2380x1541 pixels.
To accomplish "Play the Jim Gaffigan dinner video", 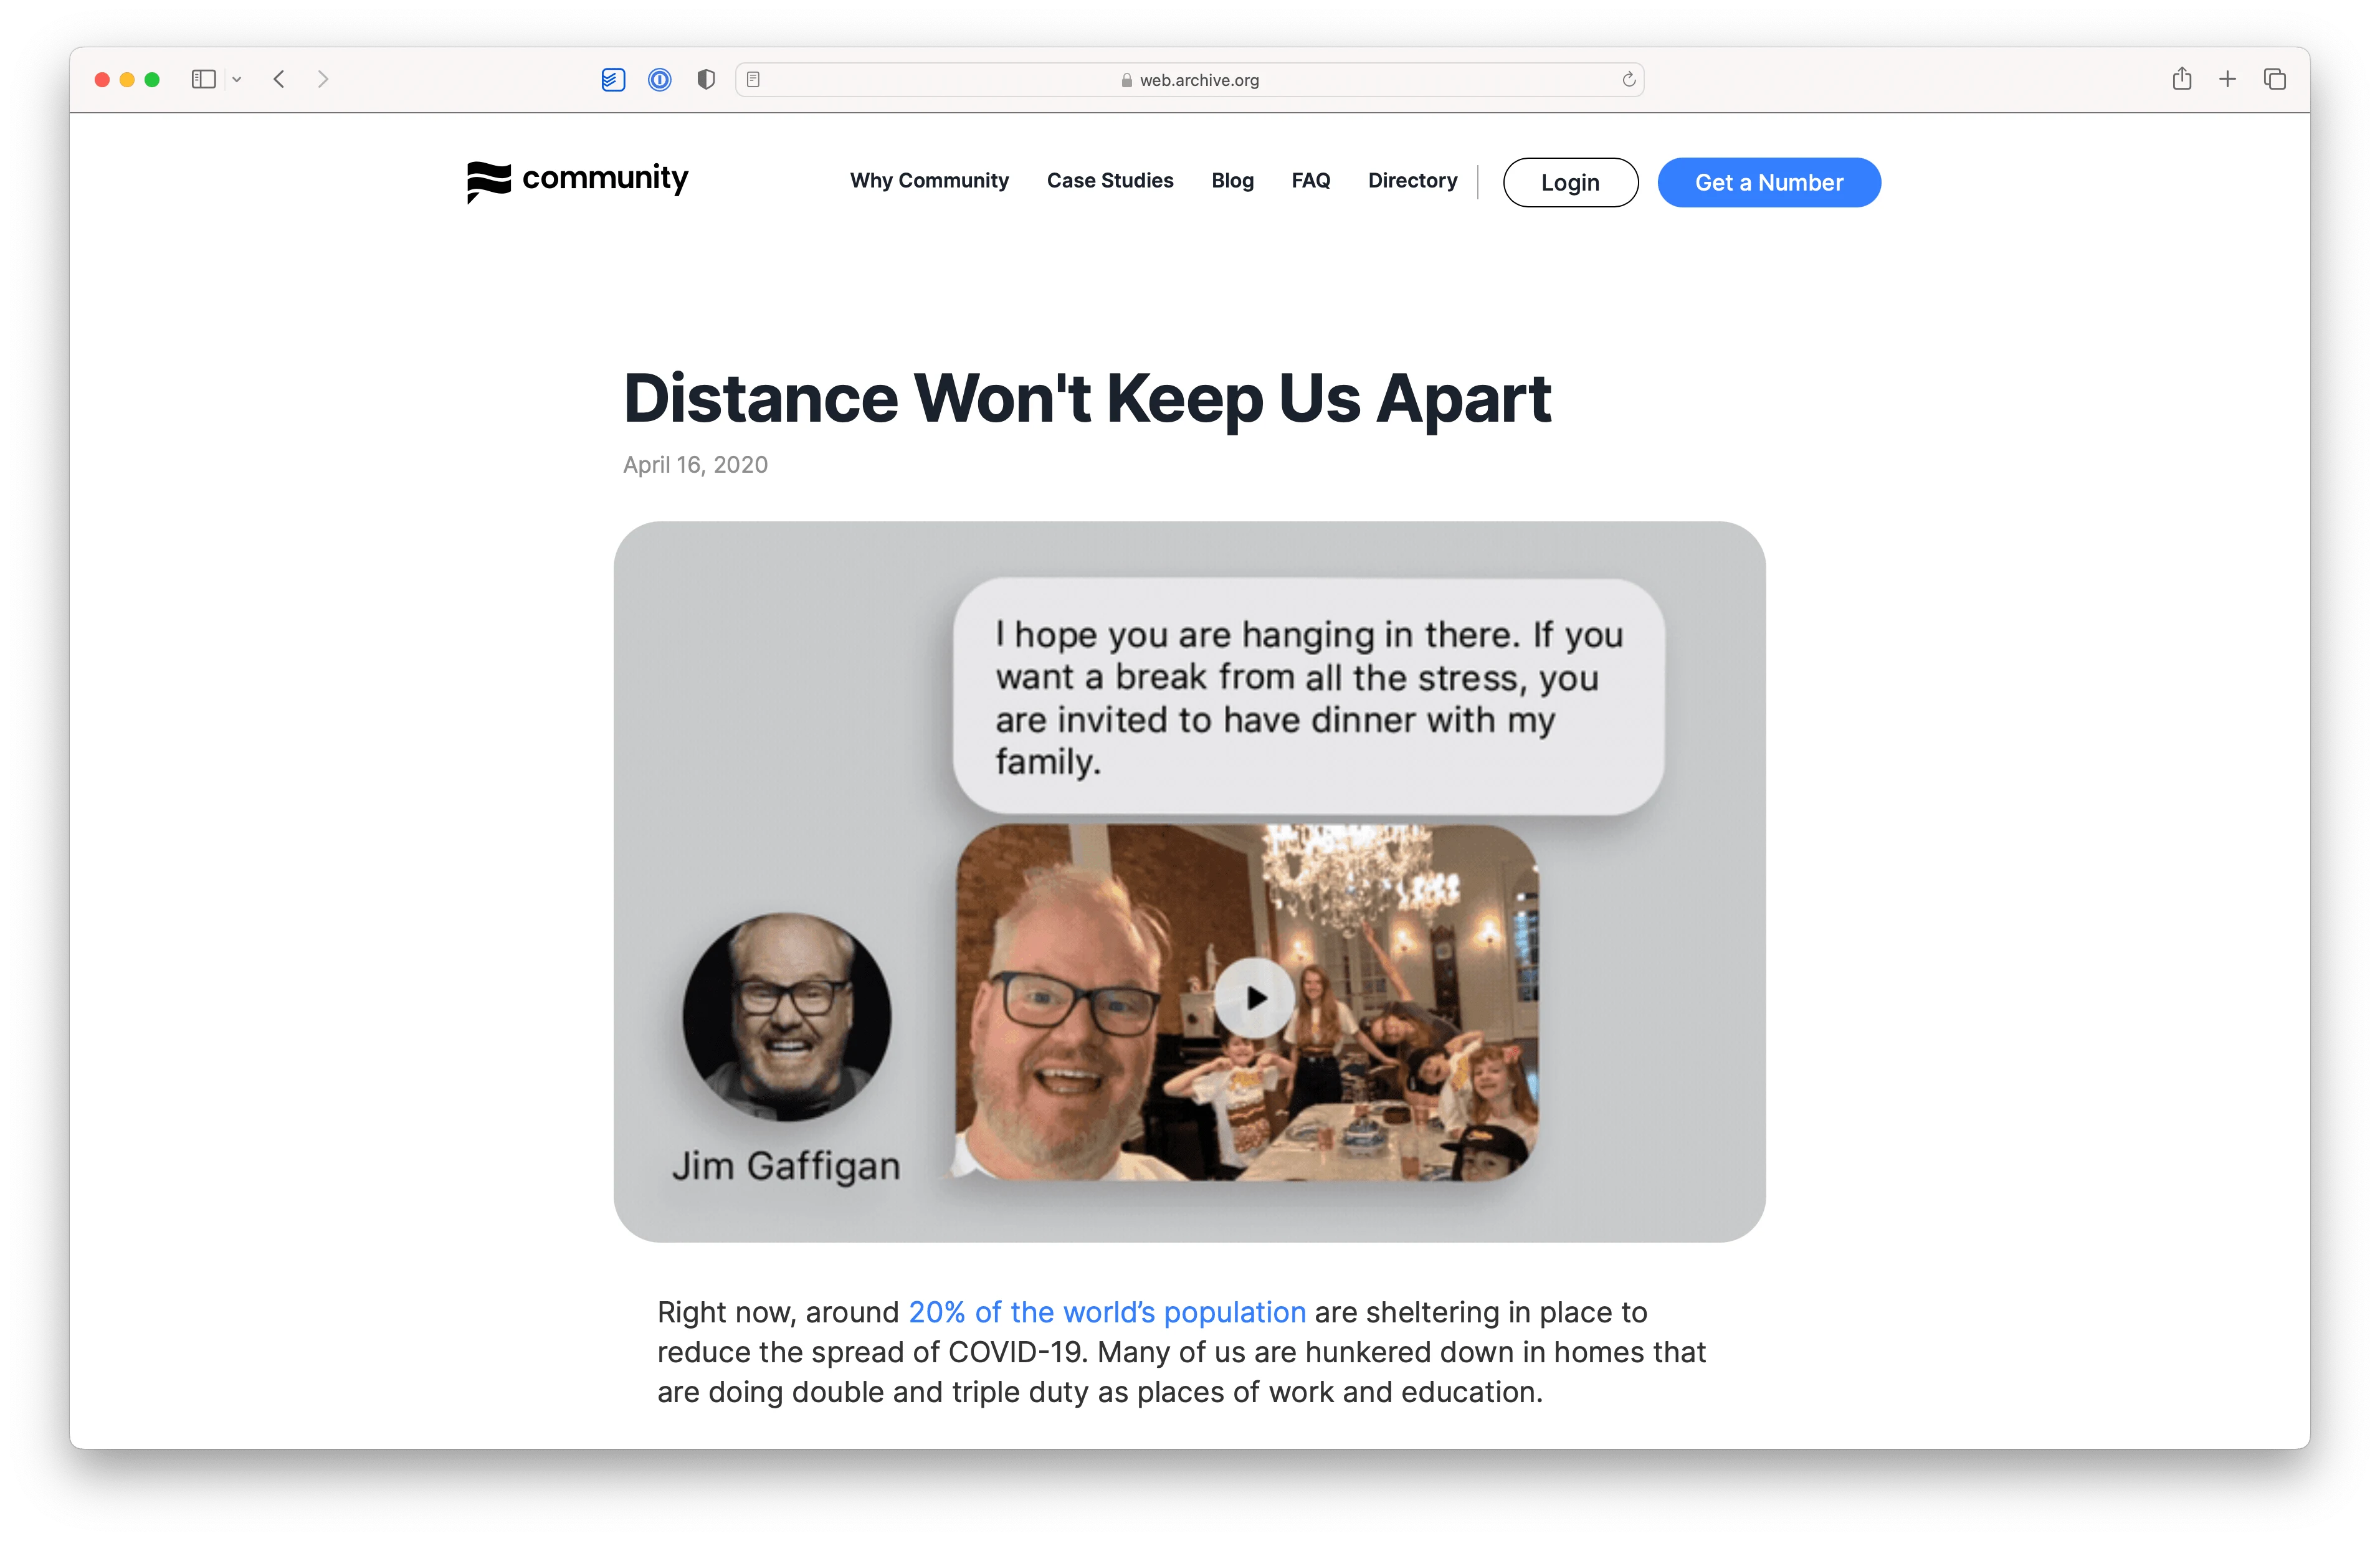I will point(1255,997).
